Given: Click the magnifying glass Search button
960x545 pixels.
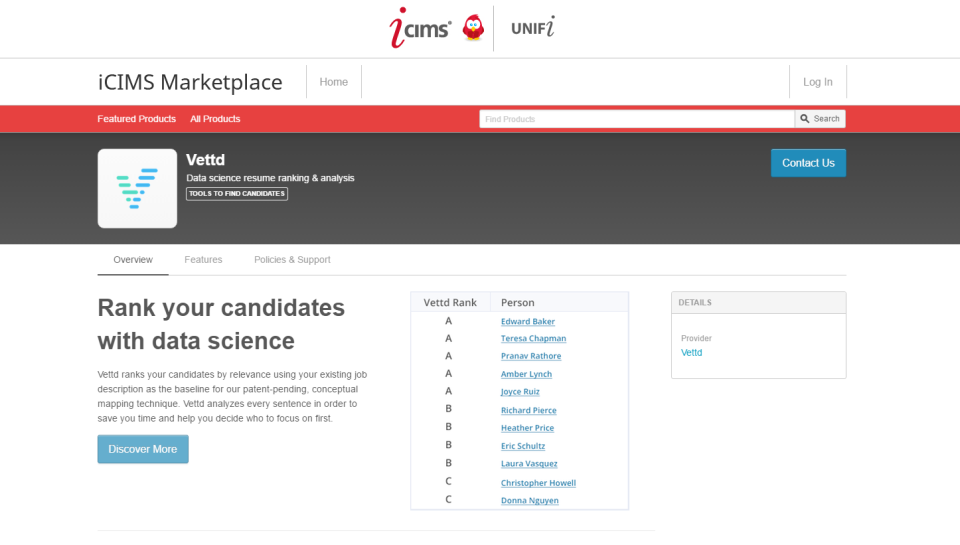Looking at the screenshot, I should (820, 119).
